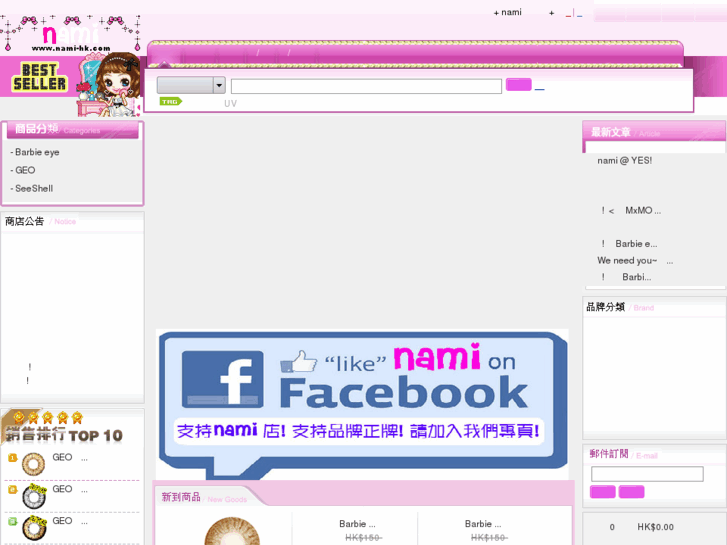Open rank 2 GEO lens thumbnail
Viewport: 727px width, 545px height.
click(x=34, y=496)
